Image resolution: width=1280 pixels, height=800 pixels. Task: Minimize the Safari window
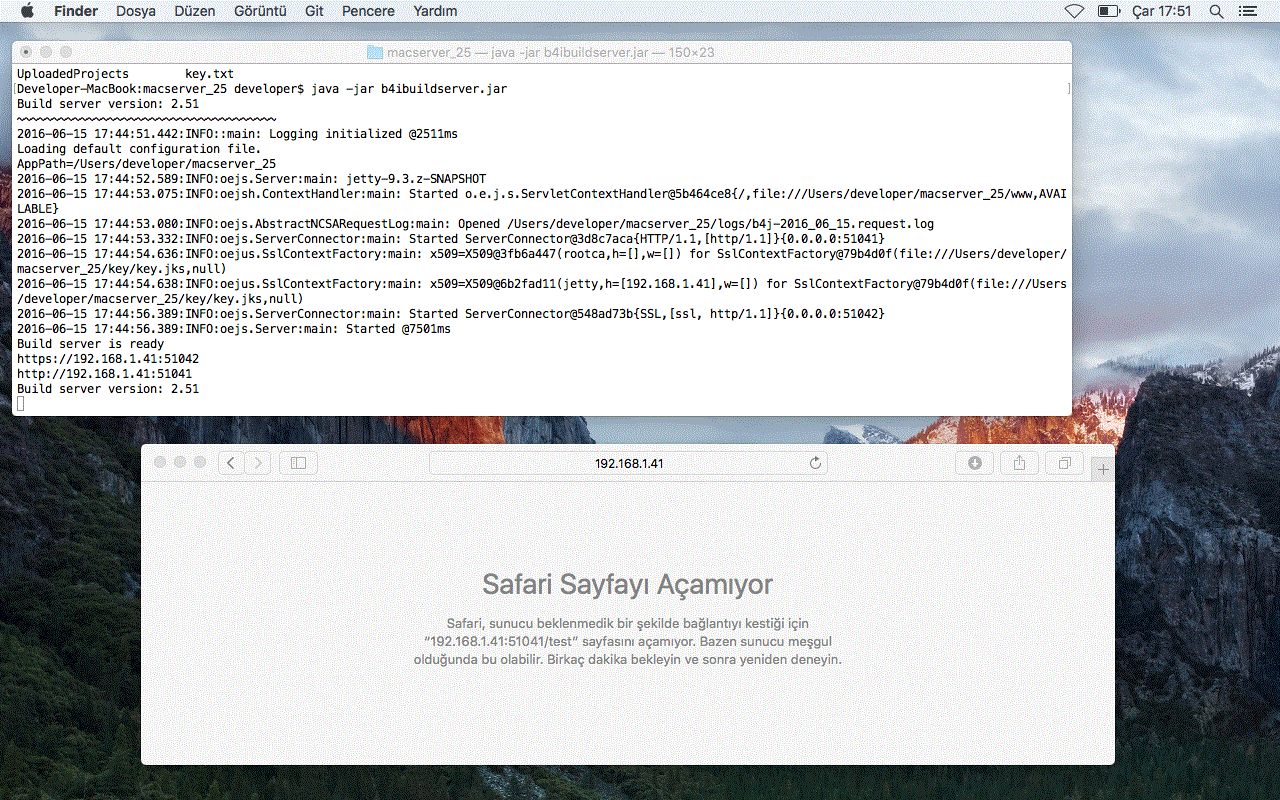pos(180,462)
